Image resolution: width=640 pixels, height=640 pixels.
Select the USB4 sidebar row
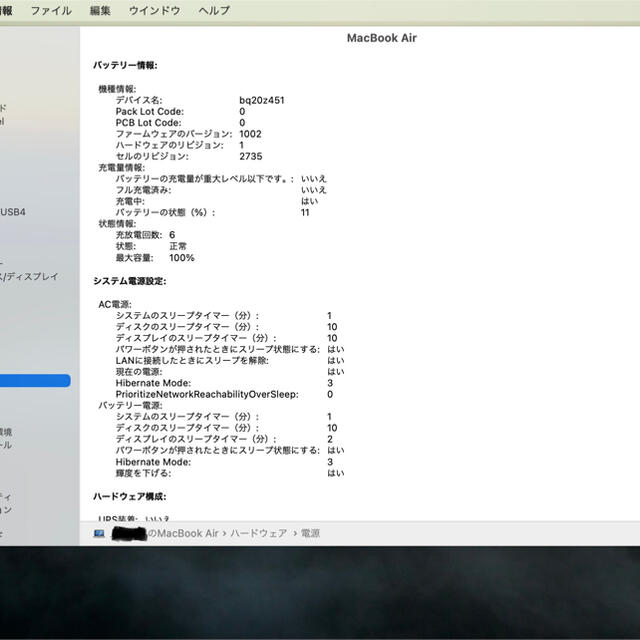point(13,212)
